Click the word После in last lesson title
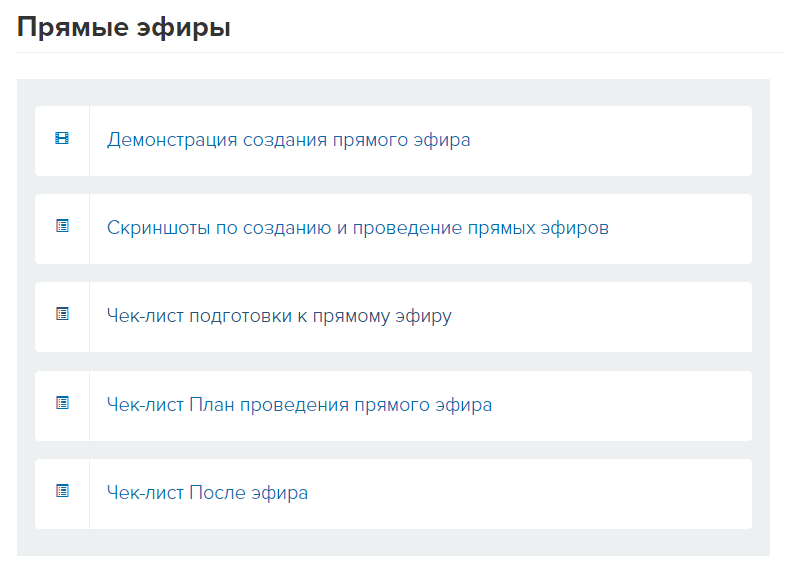This screenshot has height=577, width=785. [x=217, y=492]
